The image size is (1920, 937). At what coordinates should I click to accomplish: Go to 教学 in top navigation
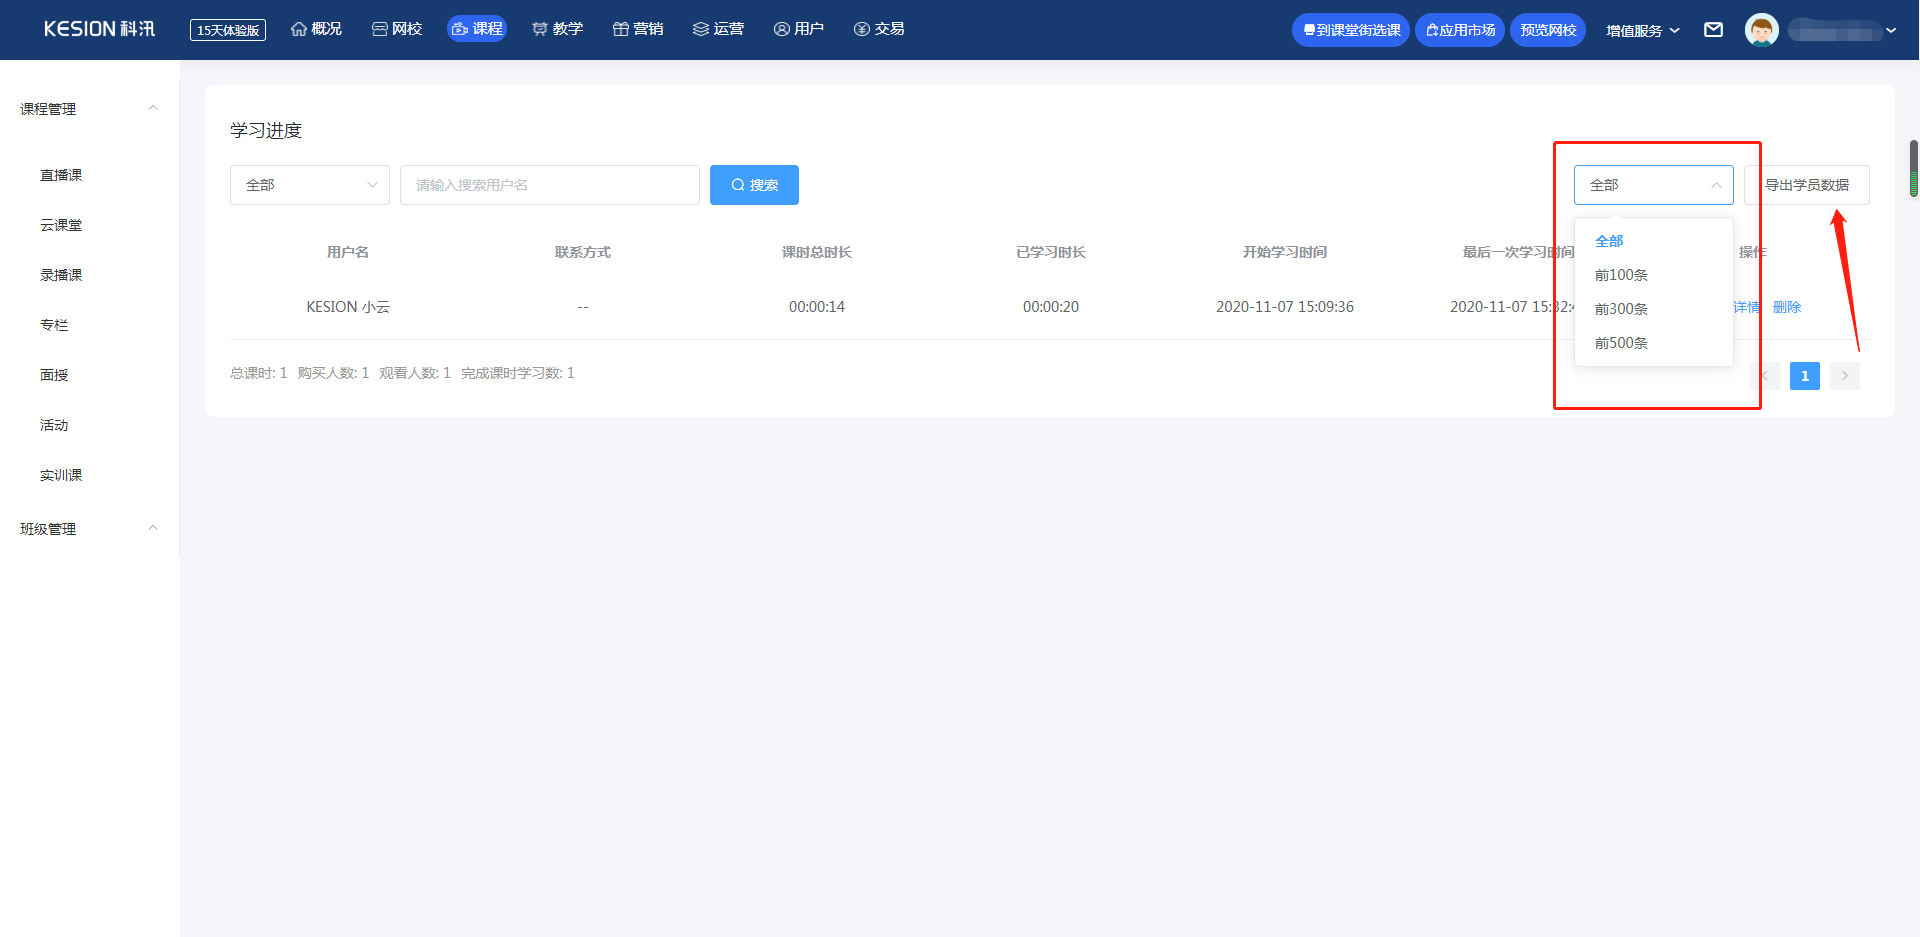pyautogui.click(x=557, y=29)
